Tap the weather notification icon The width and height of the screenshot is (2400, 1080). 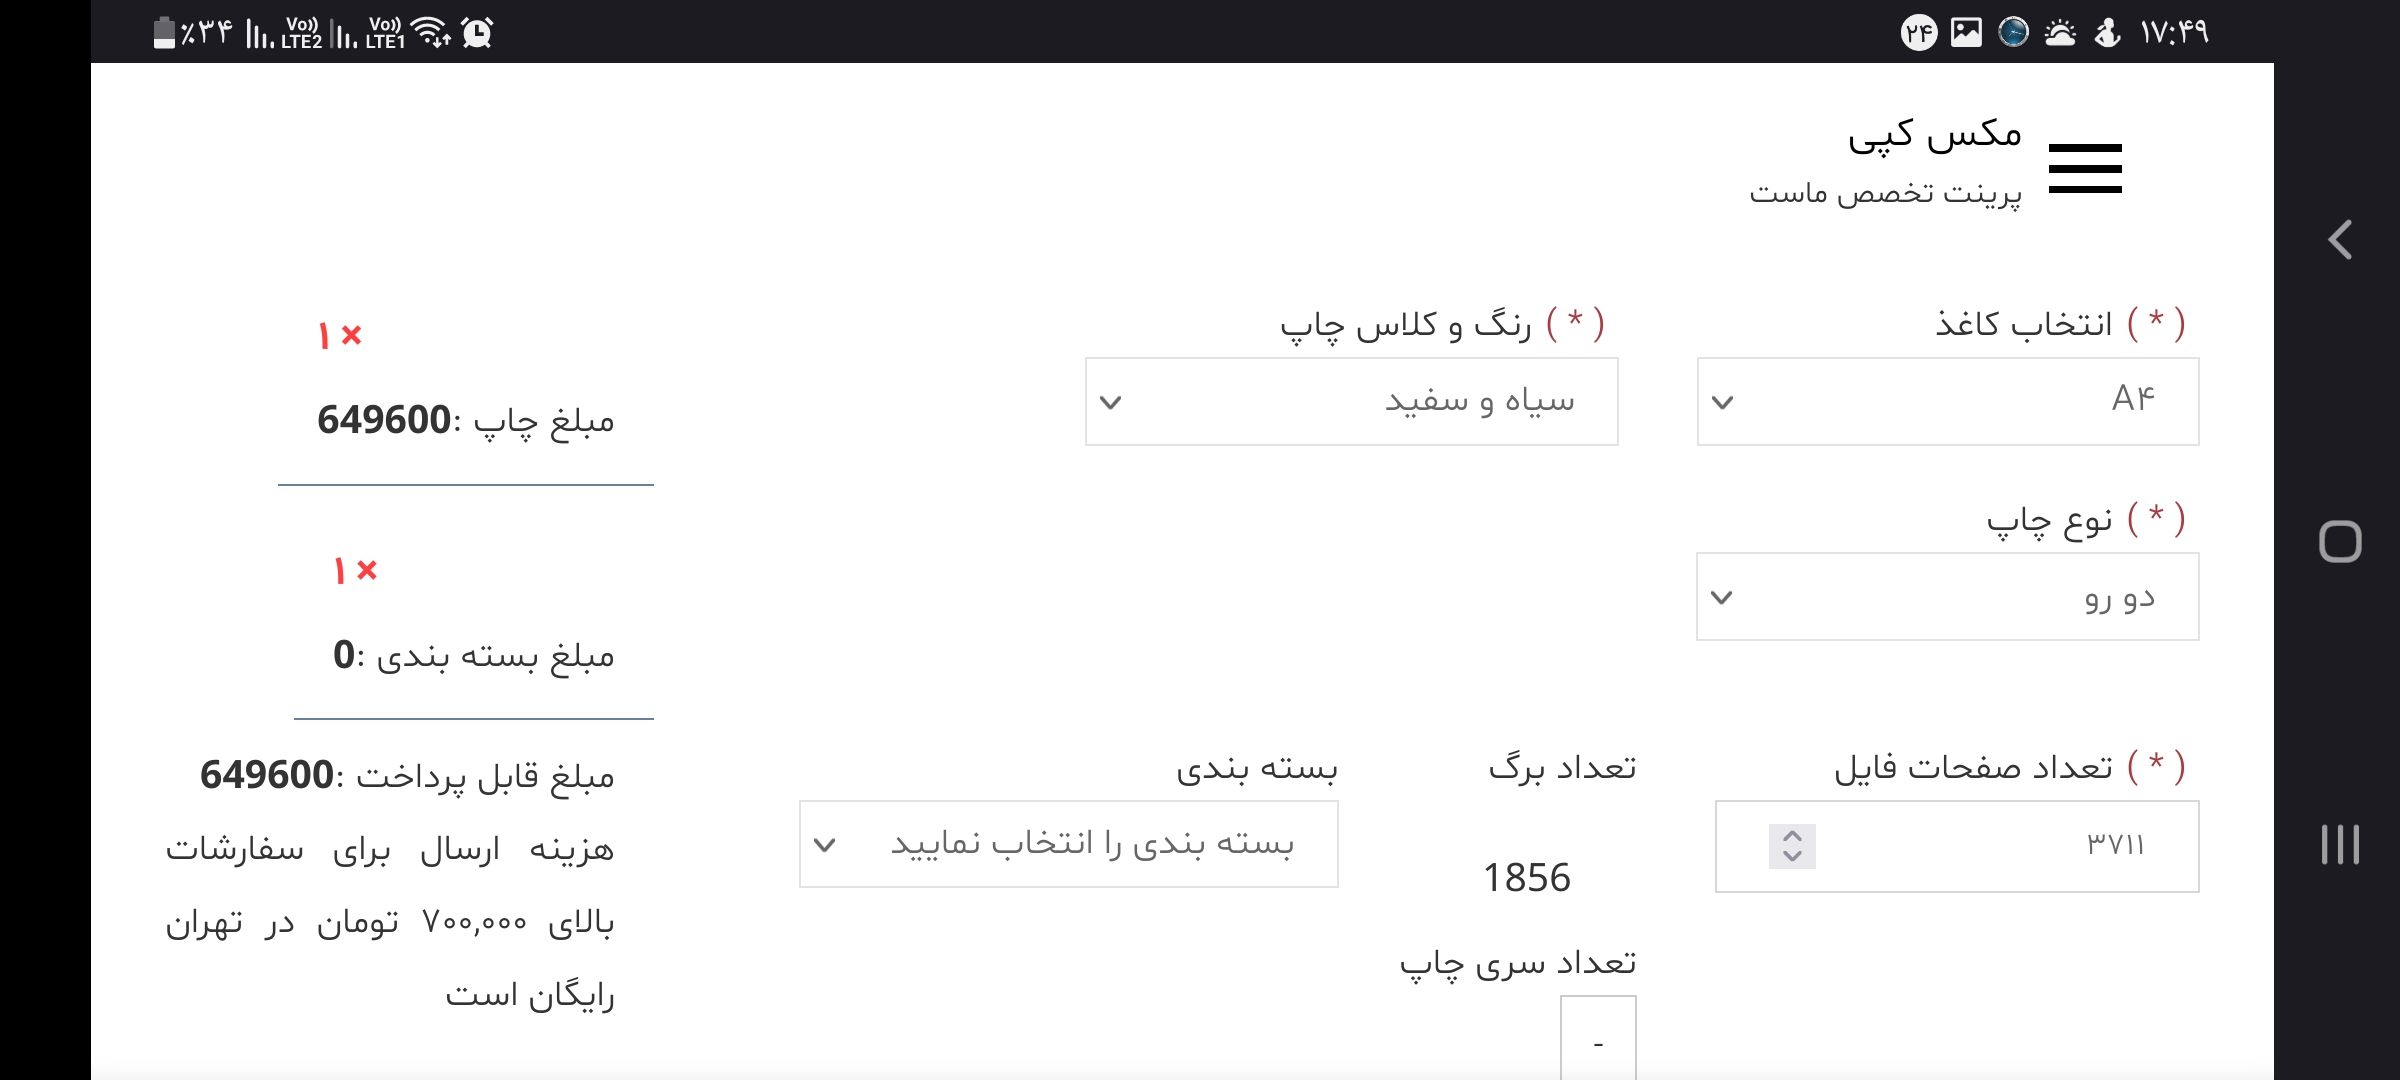click(x=2060, y=33)
